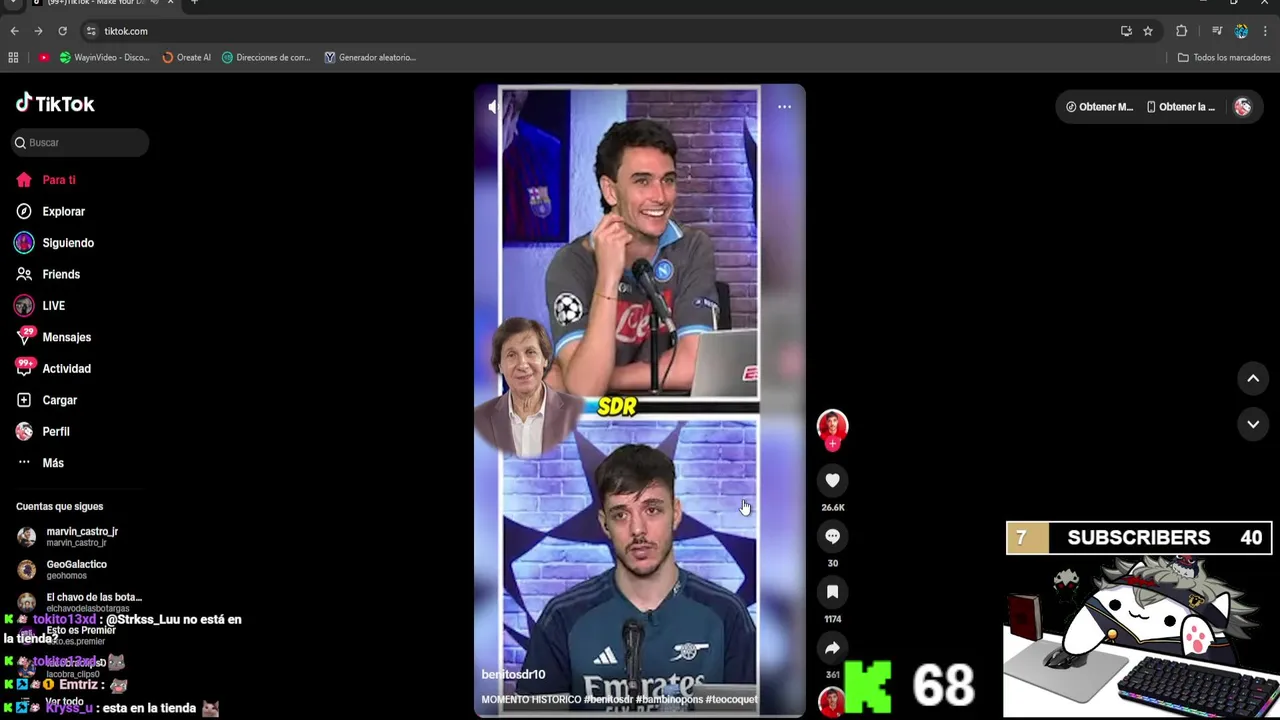The height and width of the screenshot is (720, 1280).
Task: Click the #benitosdr hashtag in the caption
Action: (x=609, y=699)
